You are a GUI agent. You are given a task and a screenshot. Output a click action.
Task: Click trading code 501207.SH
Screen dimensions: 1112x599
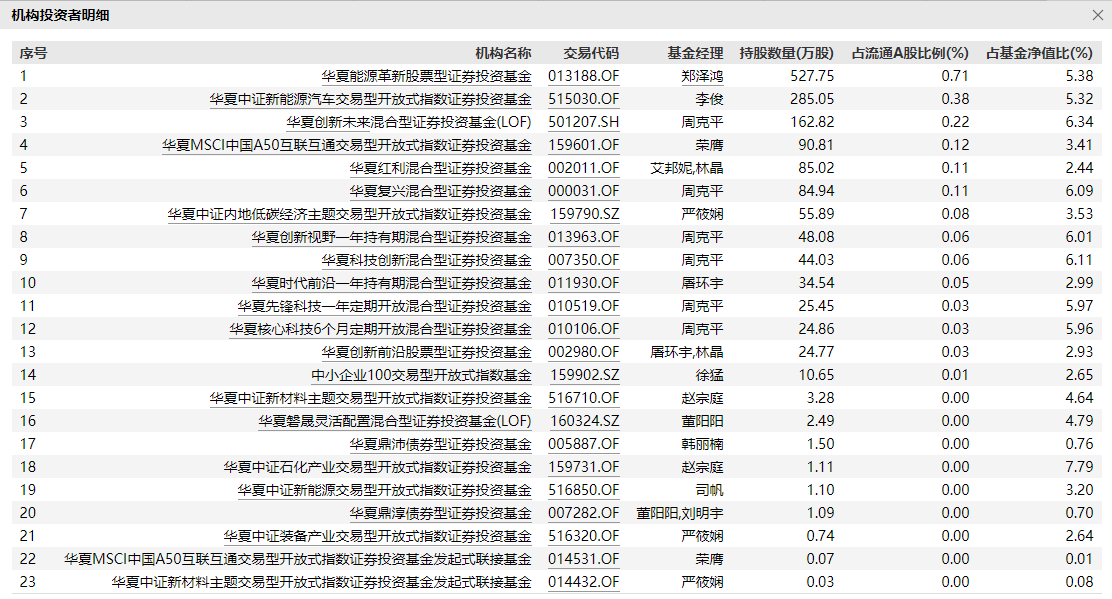tap(584, 122)
